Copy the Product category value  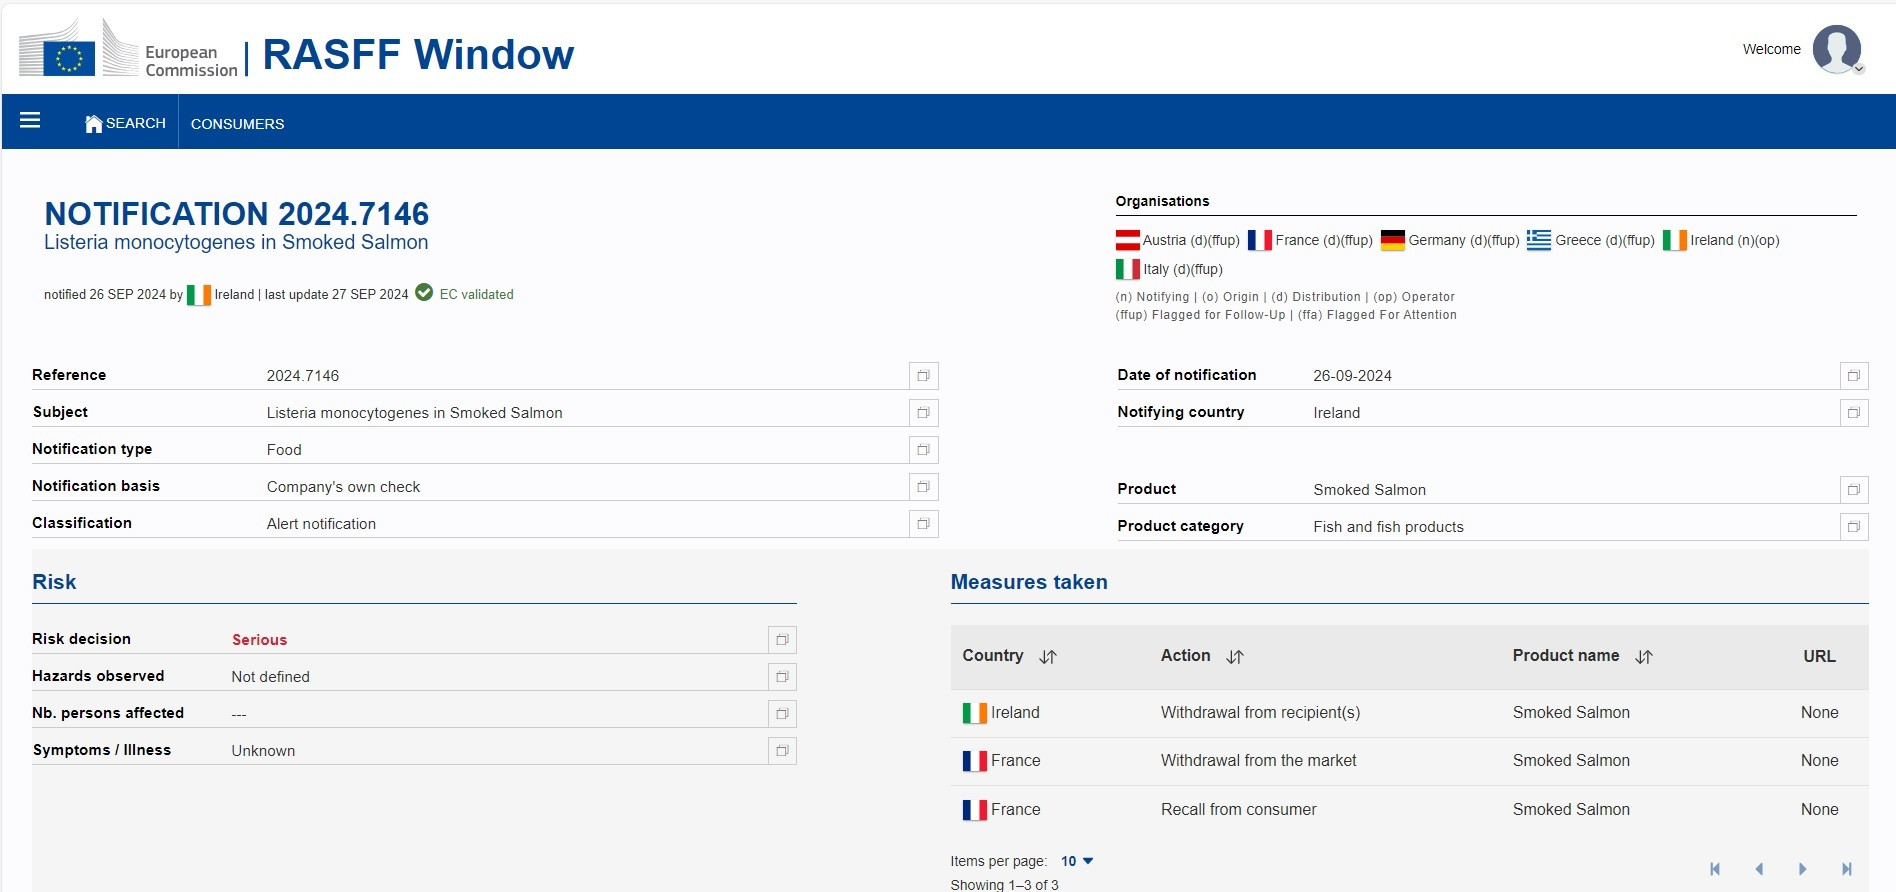(1853, 527)
